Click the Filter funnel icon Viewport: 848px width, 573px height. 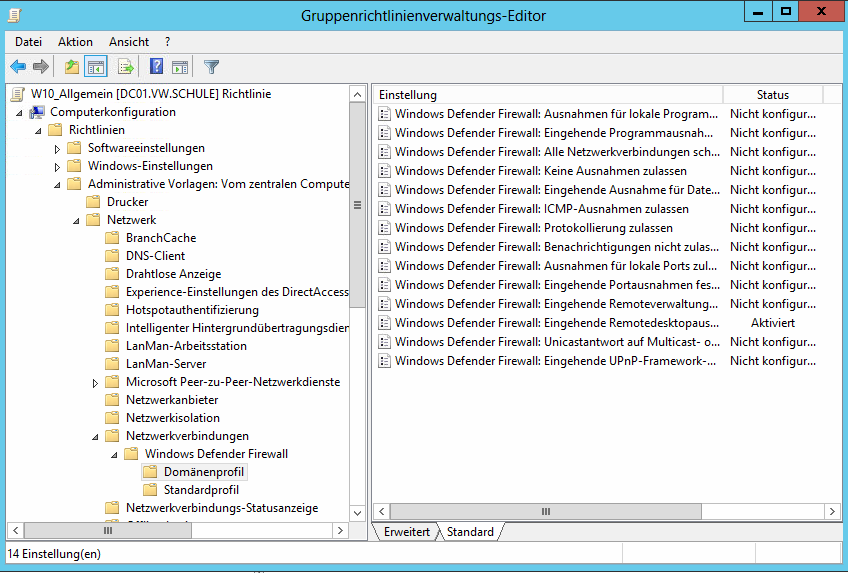click(x=211, y=67)
